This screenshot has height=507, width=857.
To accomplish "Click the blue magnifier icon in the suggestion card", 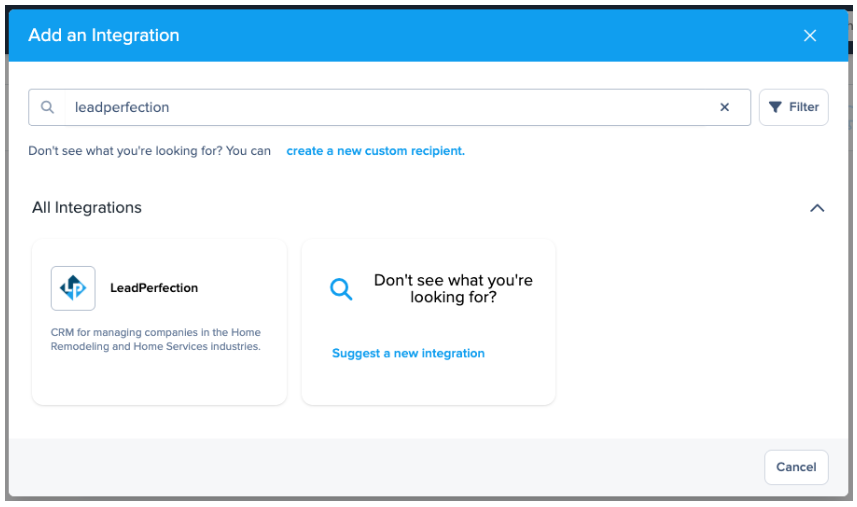I will pos(341,290).
